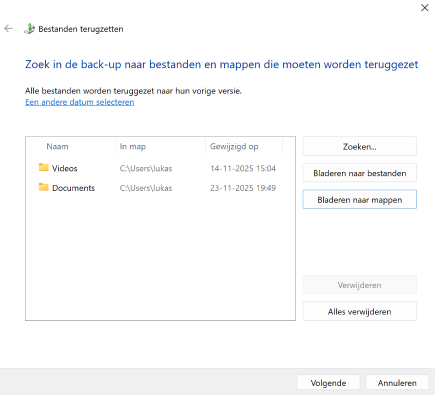Click date 23-11-2025 19:49
Screen dimensions: 435x395
click(x=243, y=188)
